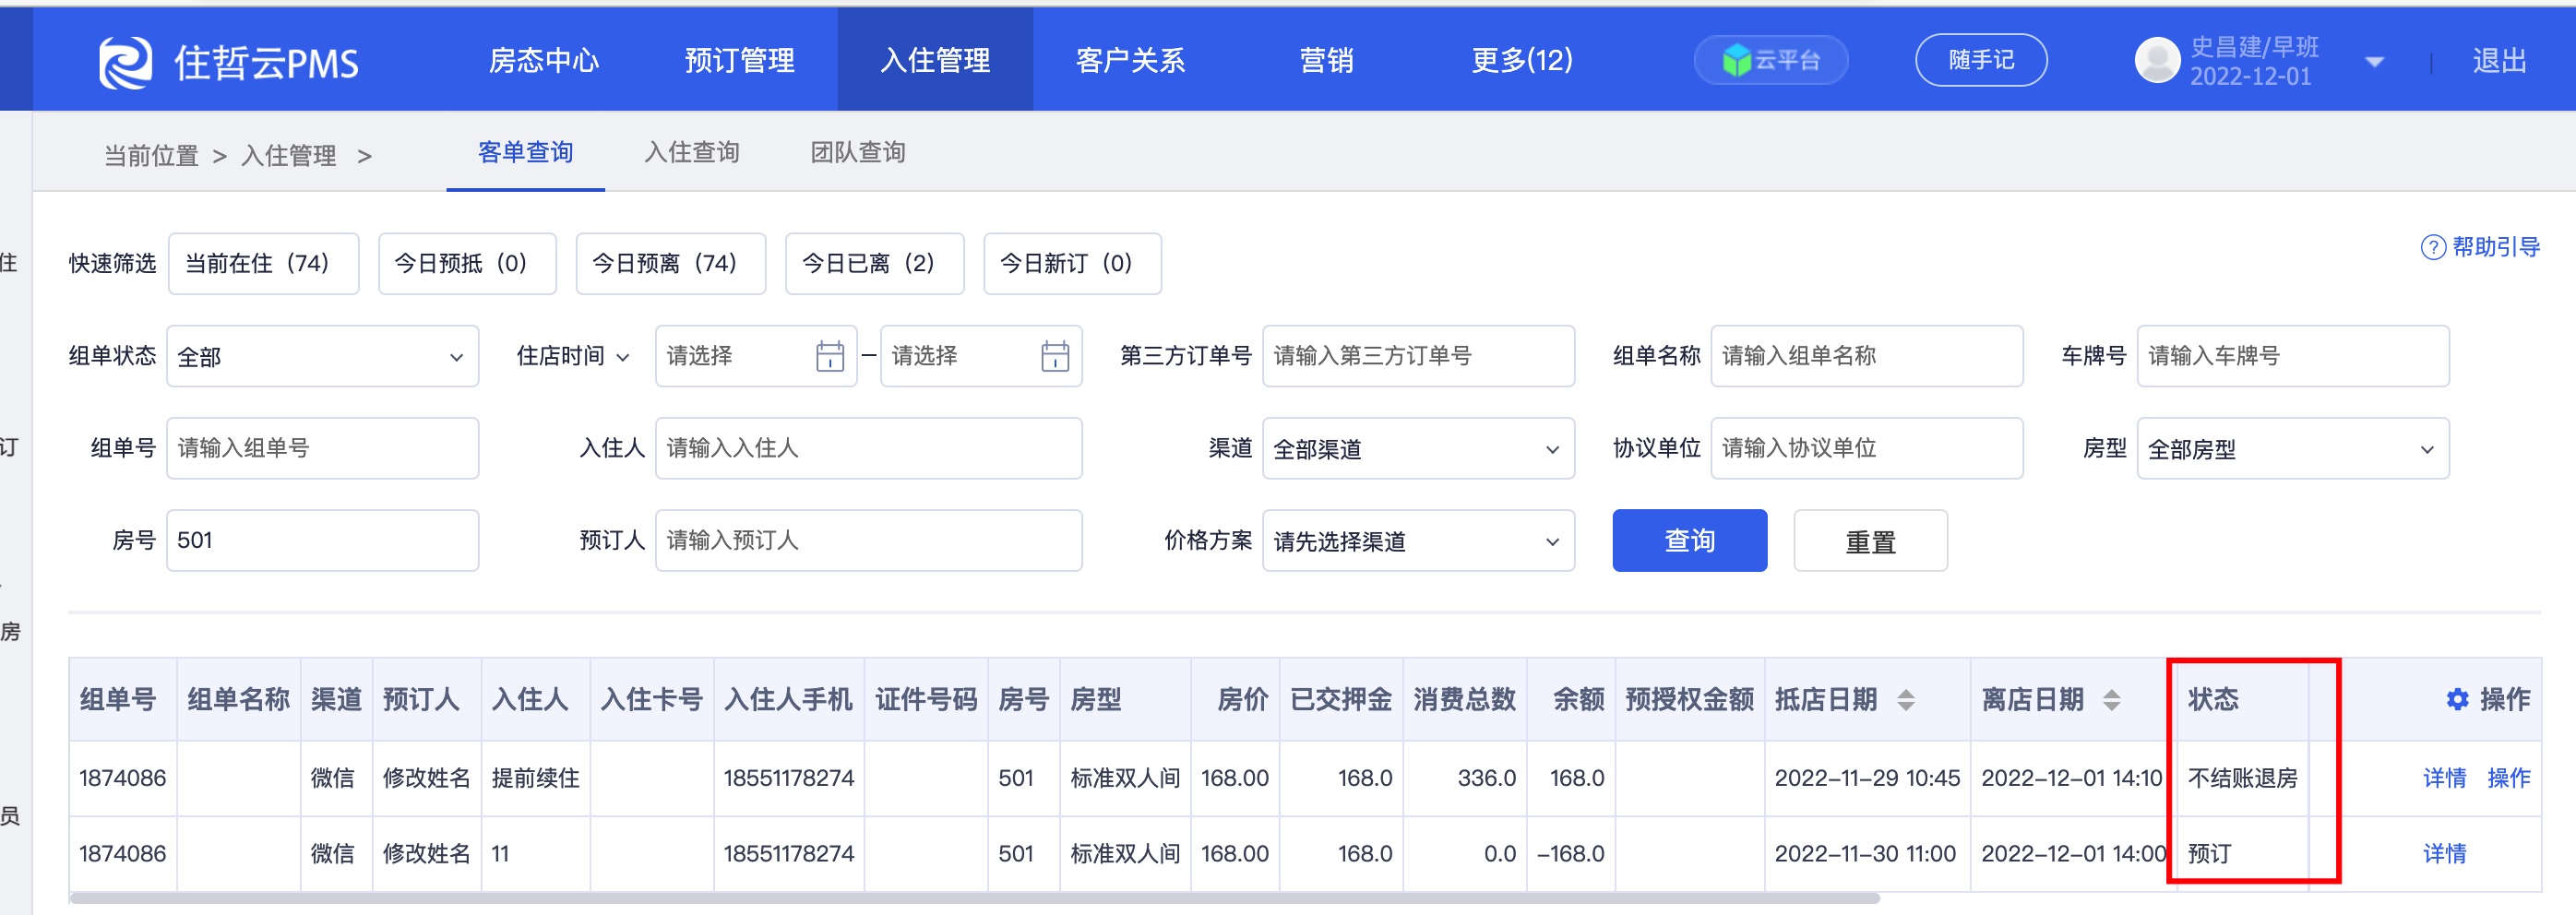Open 渠道 dropdown showing 全部渠道
Screen dimensions: 2576x915
1418,449
